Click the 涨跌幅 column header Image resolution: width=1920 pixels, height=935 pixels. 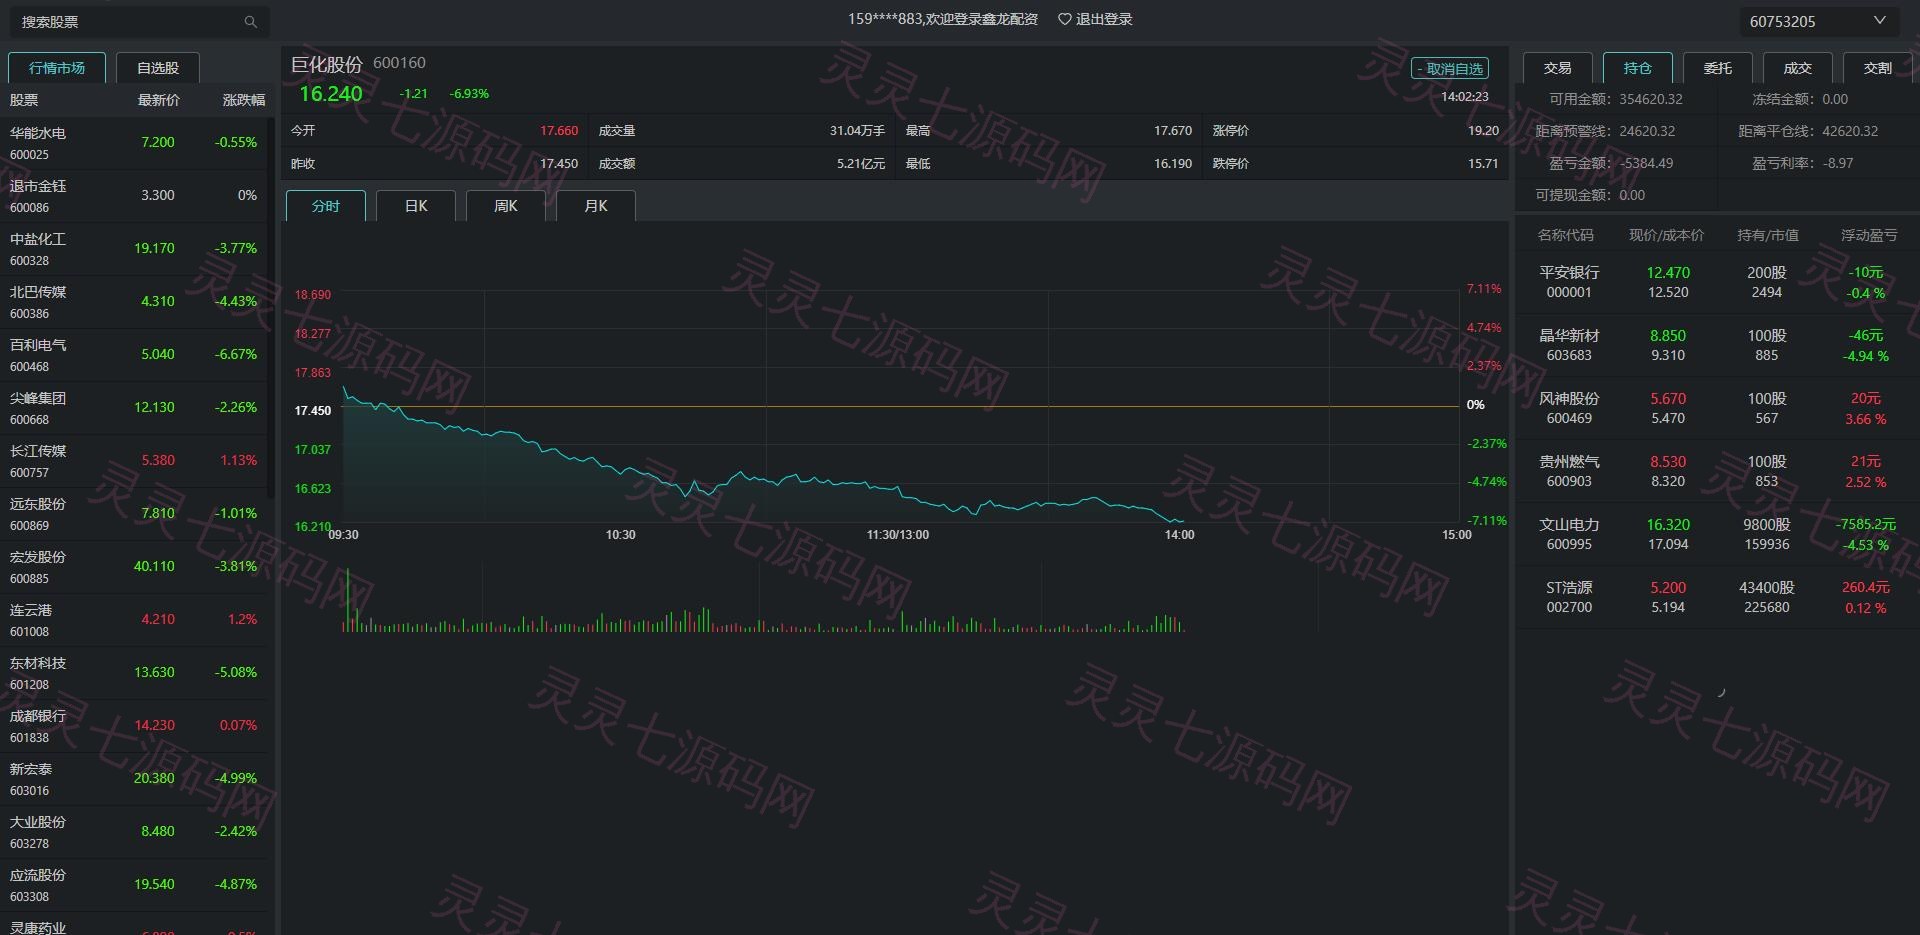click(x=243, y=100)
